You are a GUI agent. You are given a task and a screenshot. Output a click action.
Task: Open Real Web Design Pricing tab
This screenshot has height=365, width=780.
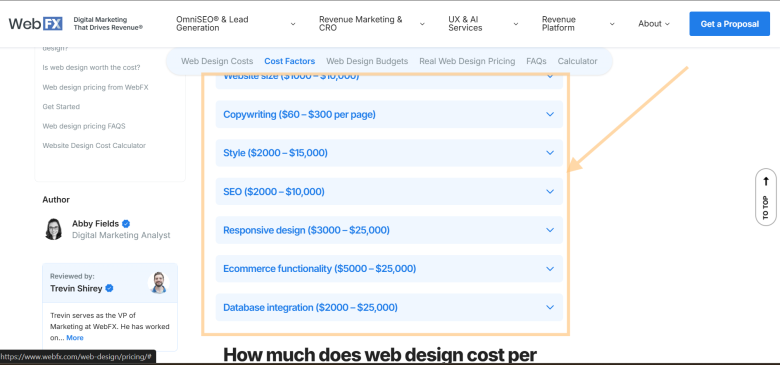pos(467,61)
